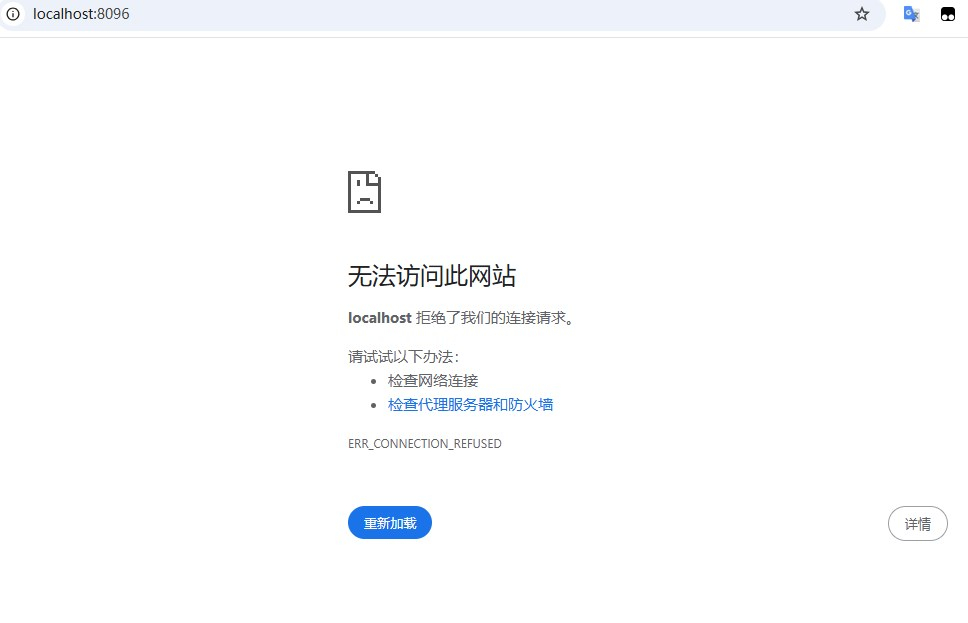
Task: Click the site information icon in address bar
Action: tap(13, 14)
